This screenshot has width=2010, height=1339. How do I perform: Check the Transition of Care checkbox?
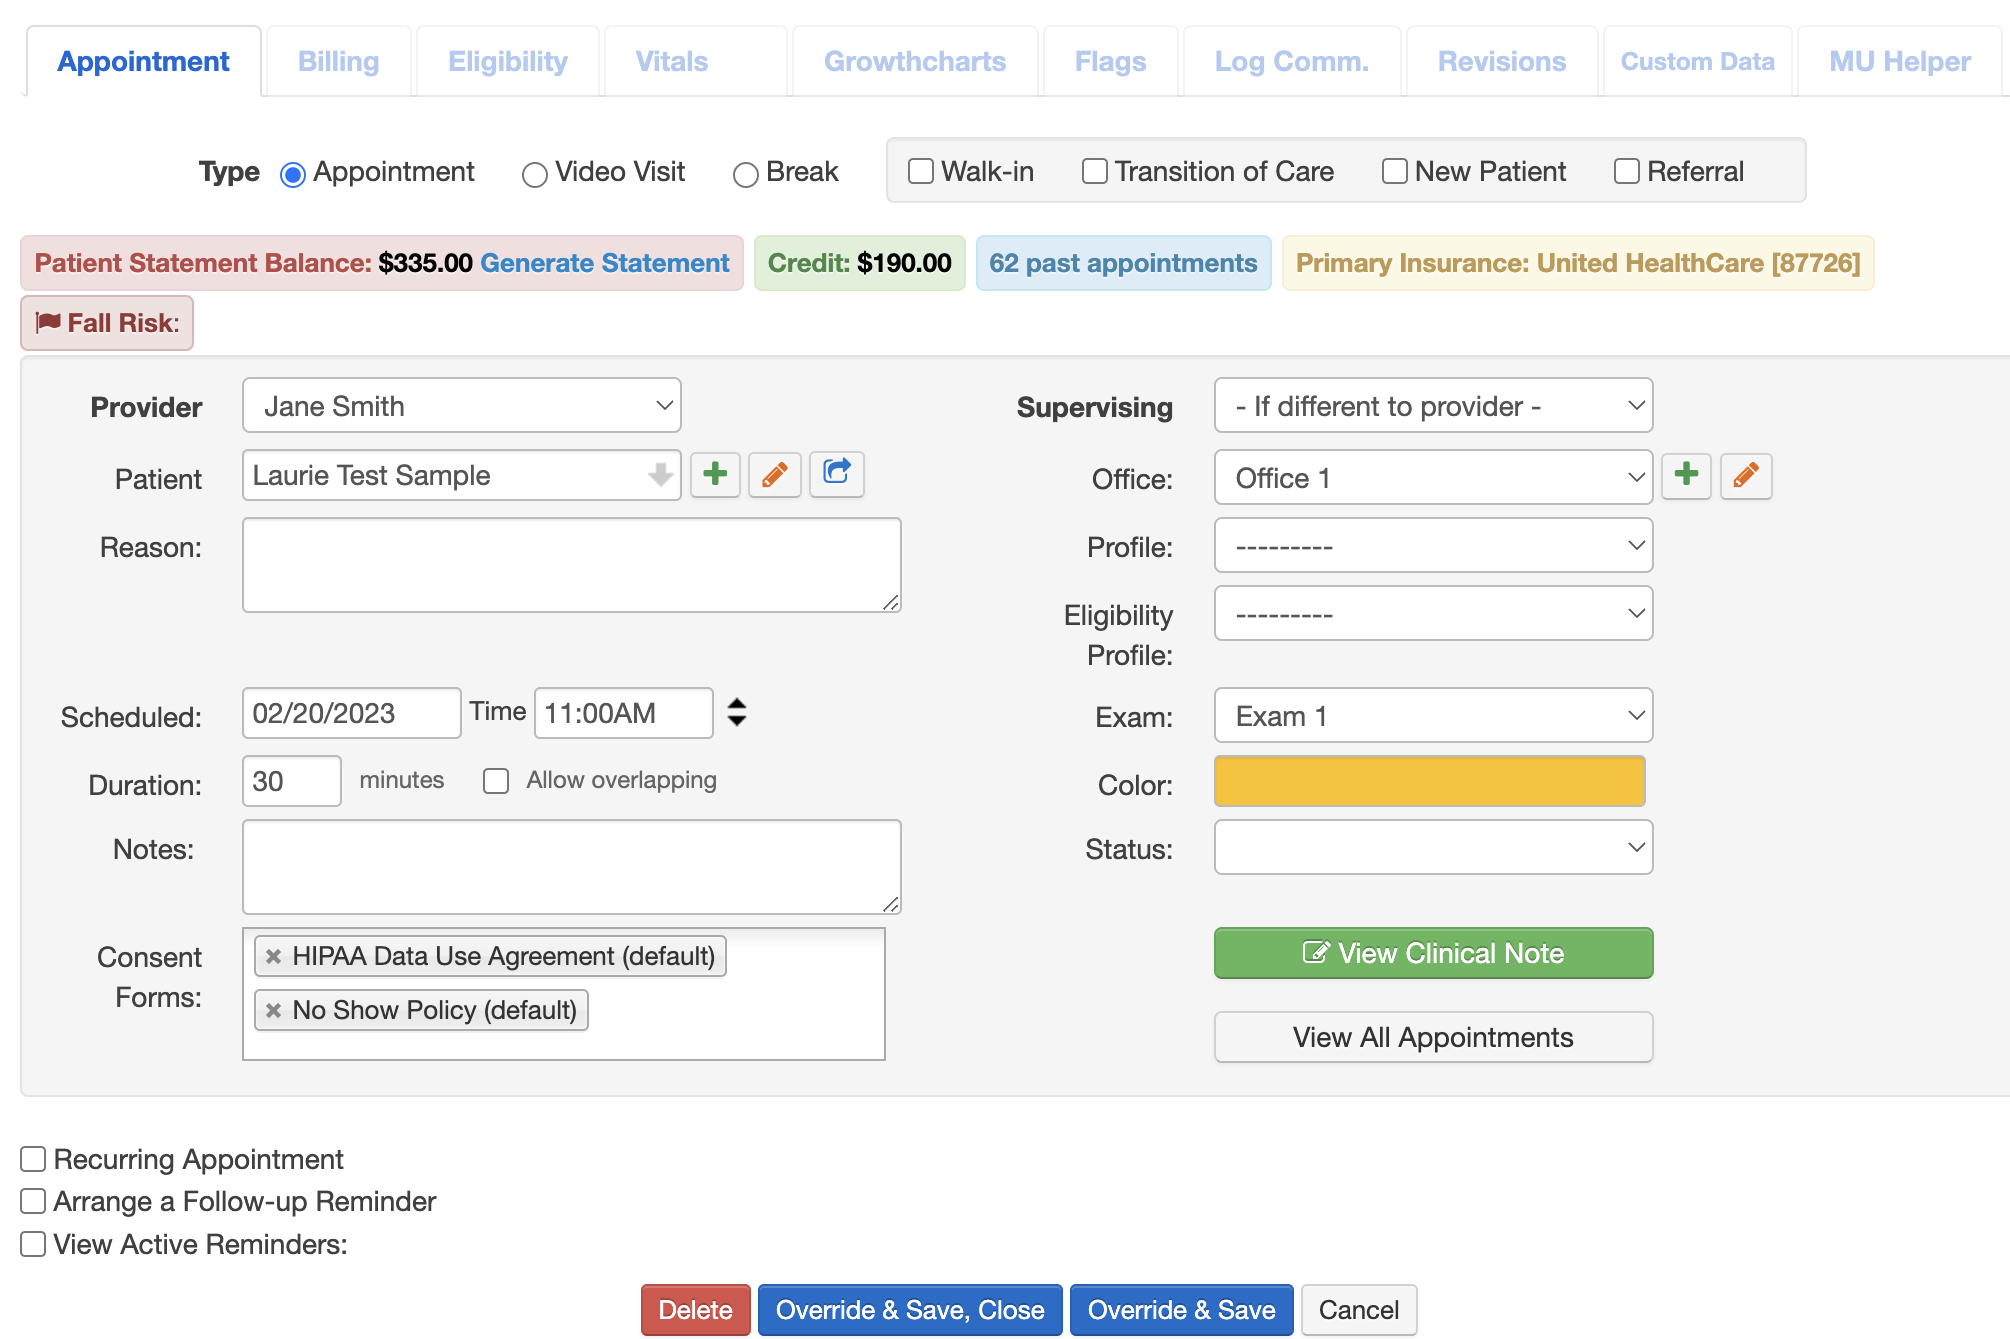tap(1094, 171)
